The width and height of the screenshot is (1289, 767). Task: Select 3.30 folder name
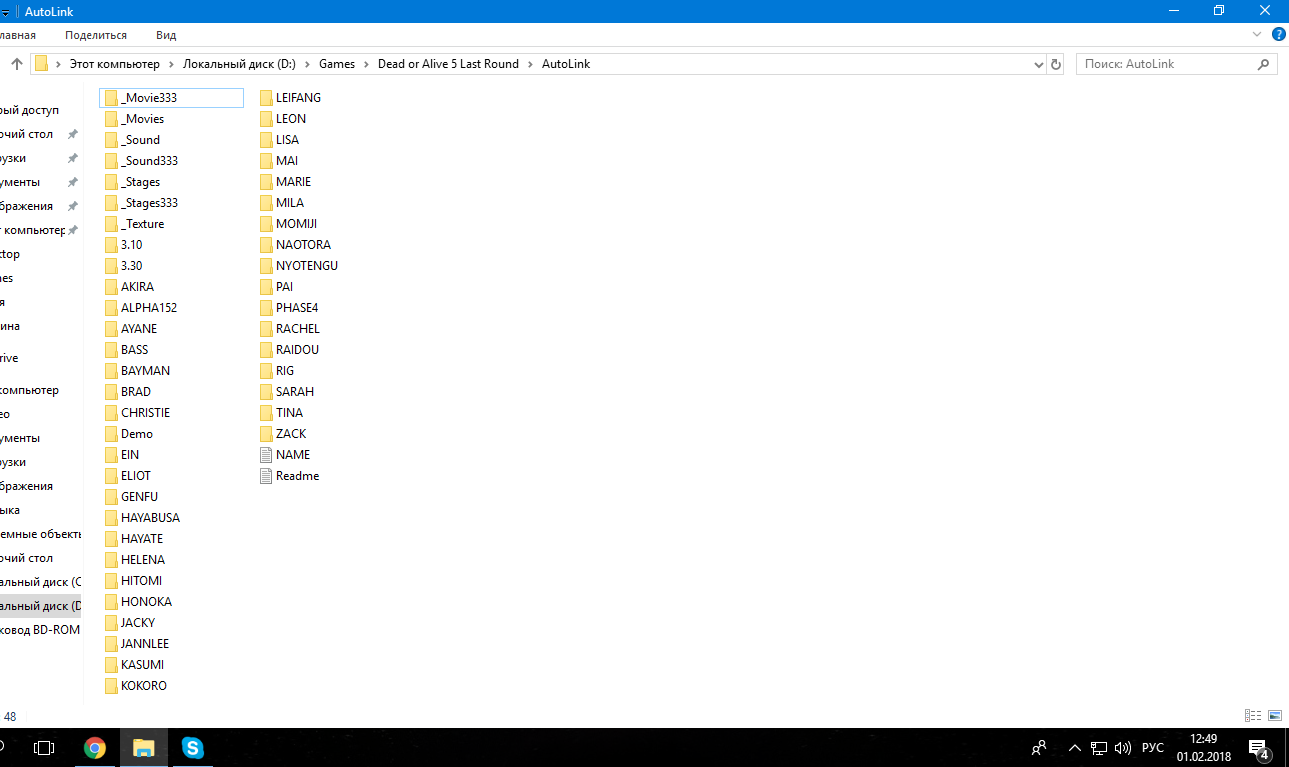pyautogui.click(x=131, y=266)
